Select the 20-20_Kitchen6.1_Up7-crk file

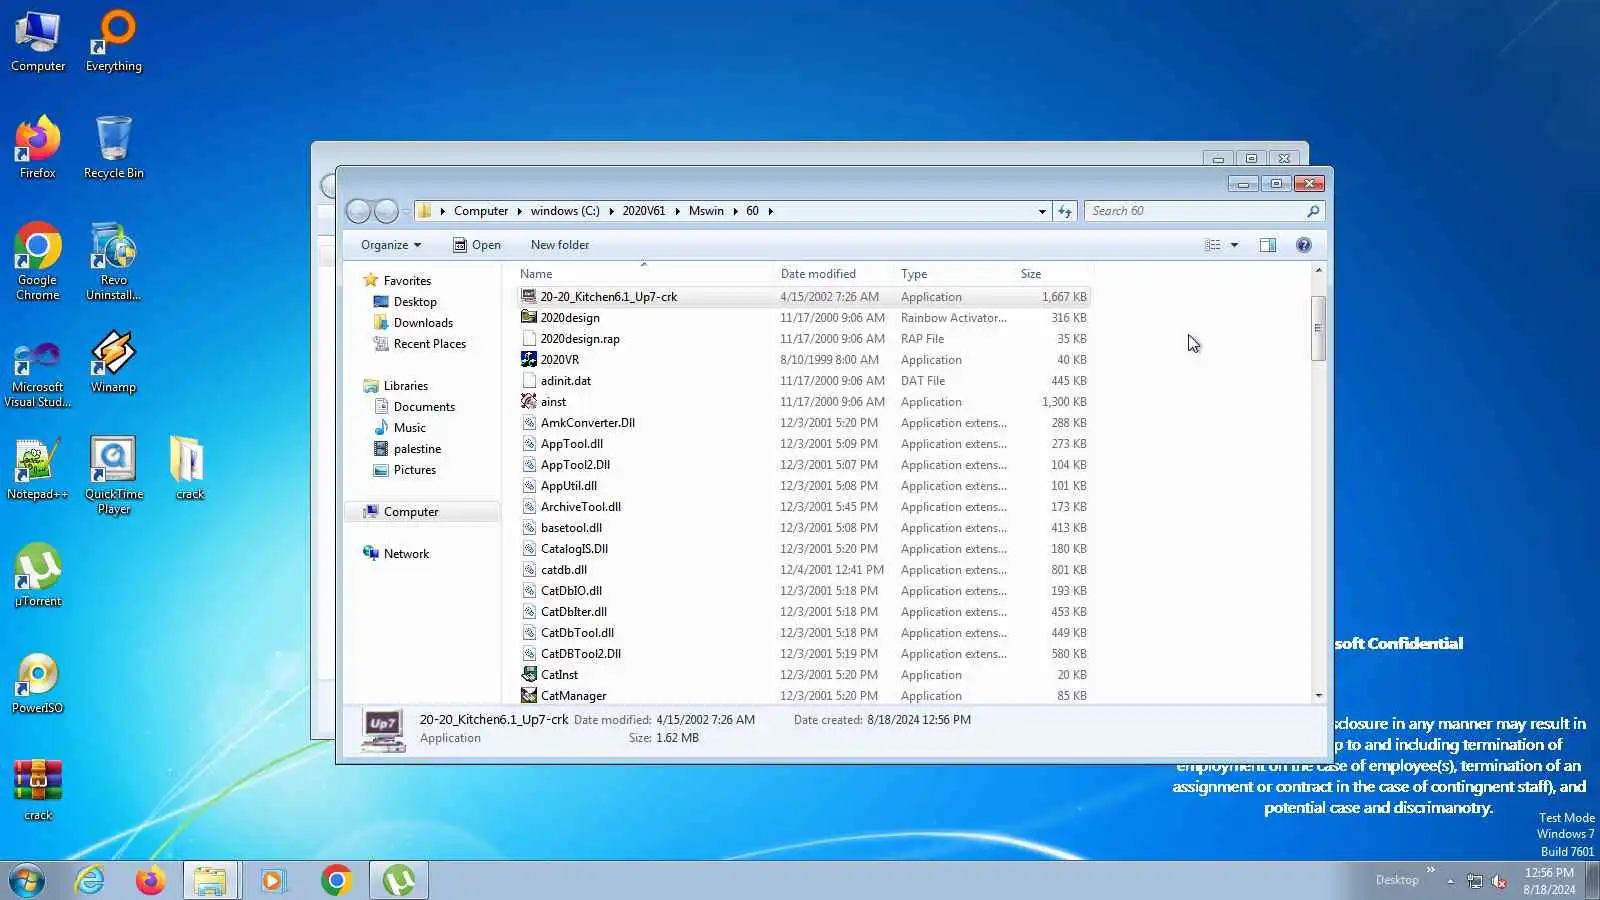[804, 297]
